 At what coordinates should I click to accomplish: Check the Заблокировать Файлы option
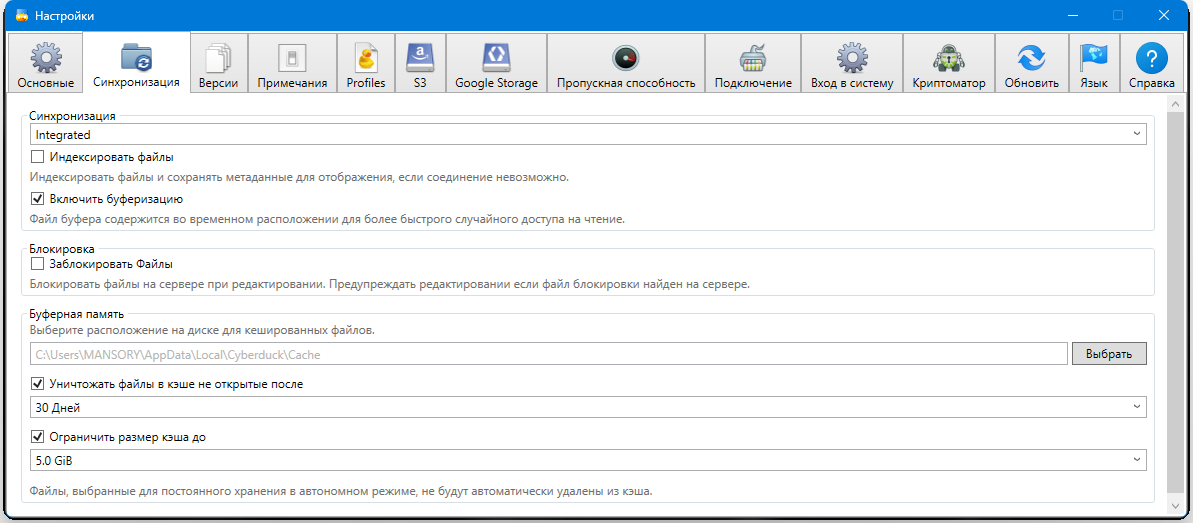click(x=38, y=264)
